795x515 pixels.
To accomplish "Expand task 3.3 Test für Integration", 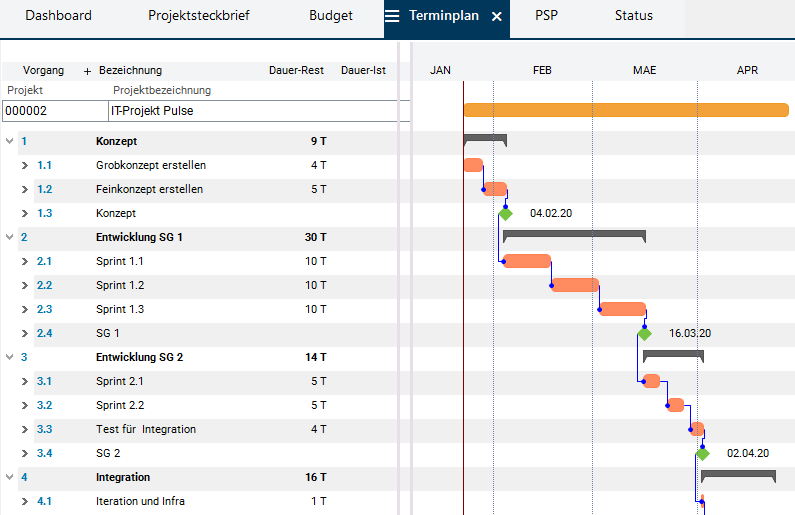I will 25,429.
